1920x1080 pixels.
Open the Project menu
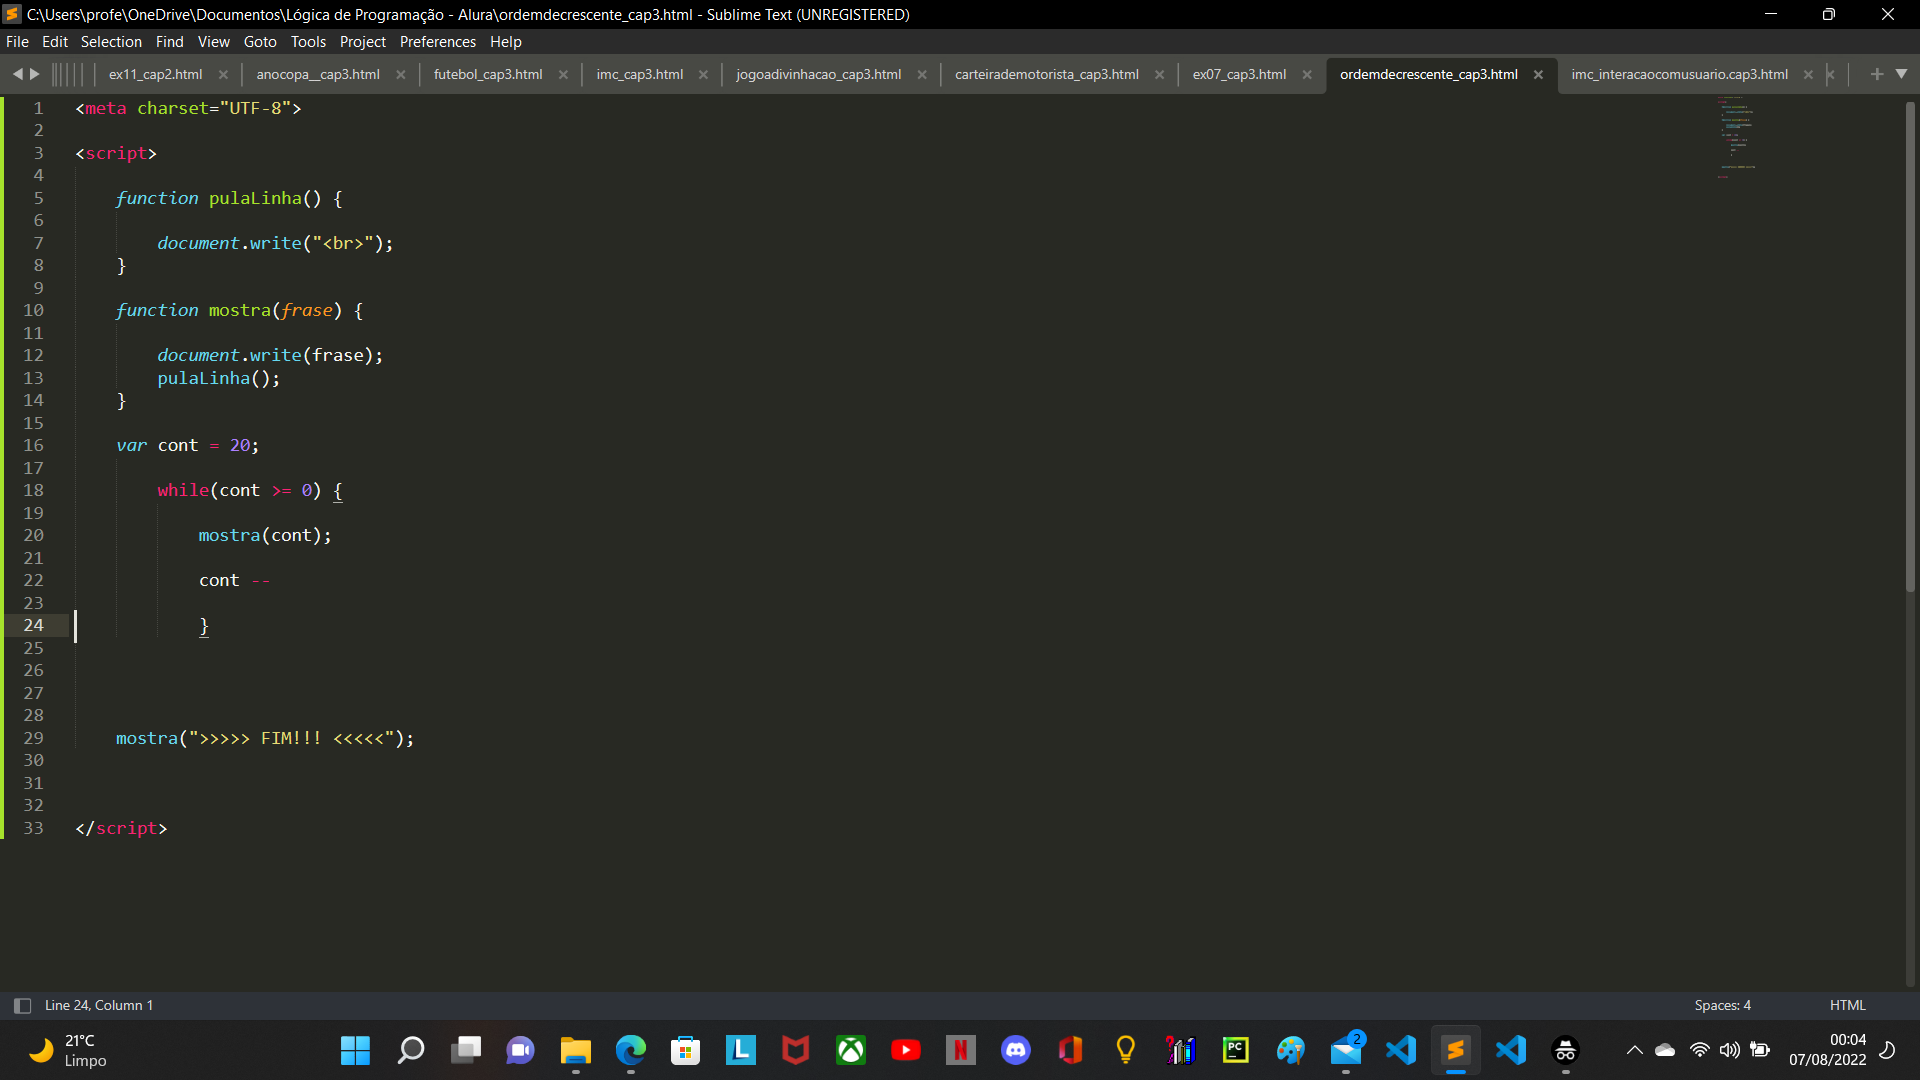363,42
